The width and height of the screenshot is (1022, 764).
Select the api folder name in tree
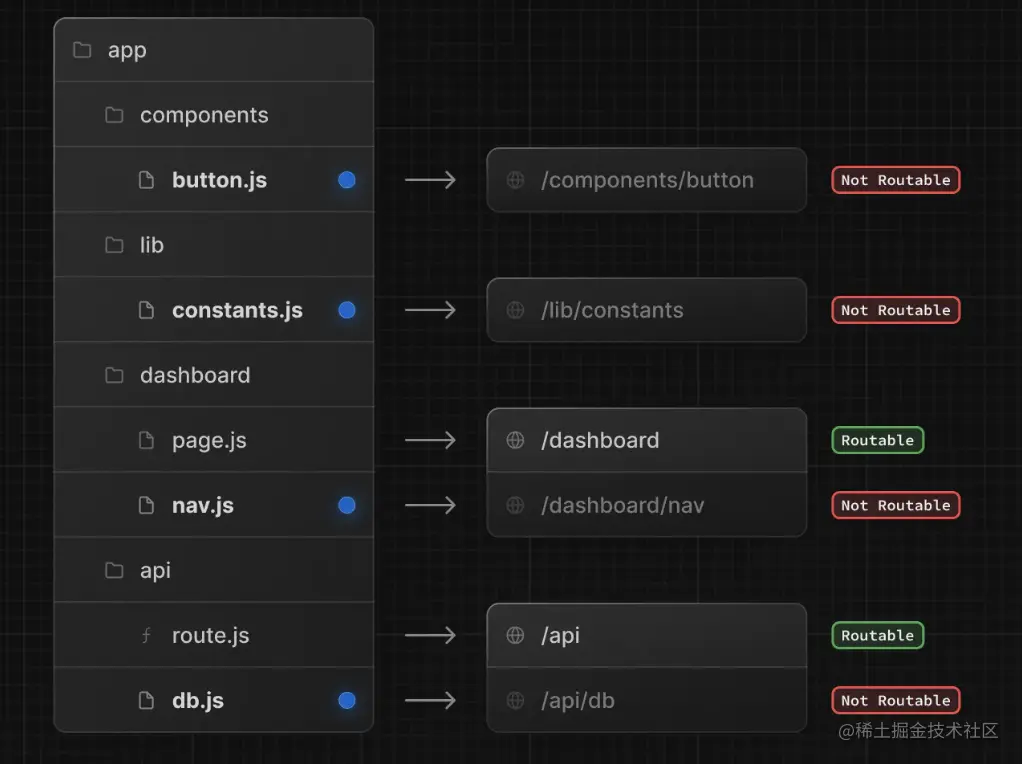155,572
